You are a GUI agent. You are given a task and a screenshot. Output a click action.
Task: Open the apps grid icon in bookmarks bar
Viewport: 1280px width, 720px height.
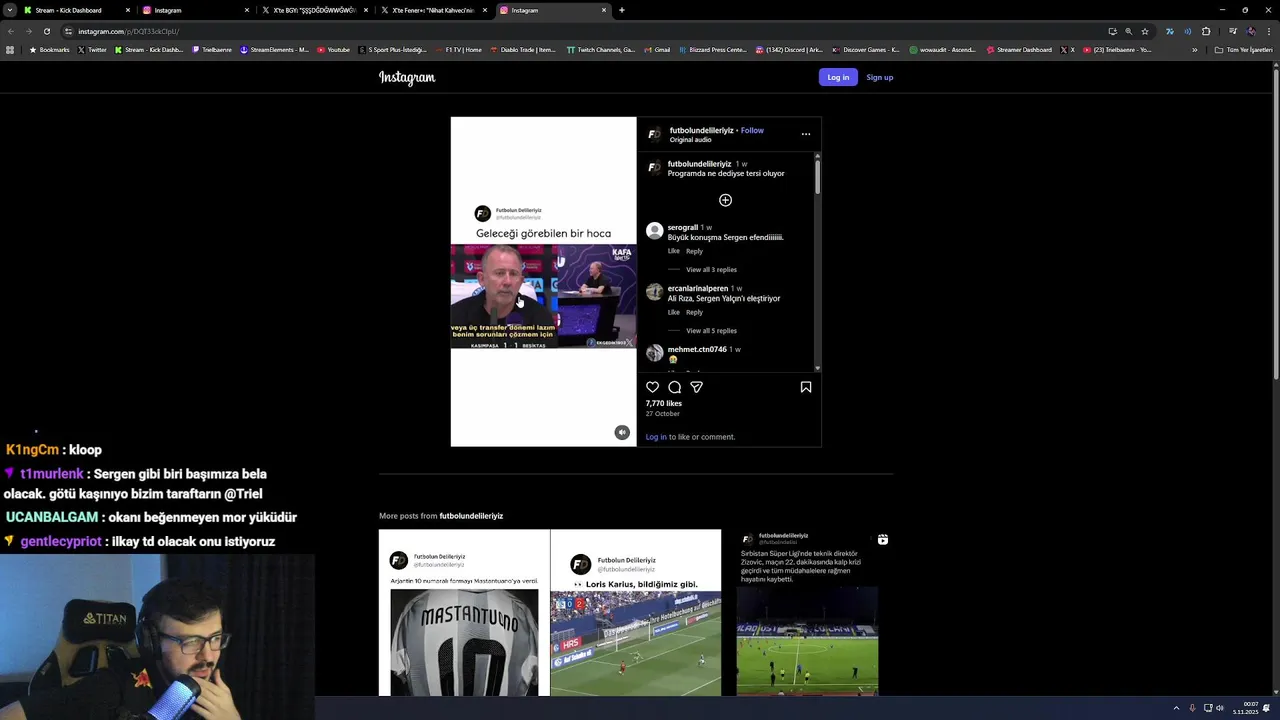11,49
